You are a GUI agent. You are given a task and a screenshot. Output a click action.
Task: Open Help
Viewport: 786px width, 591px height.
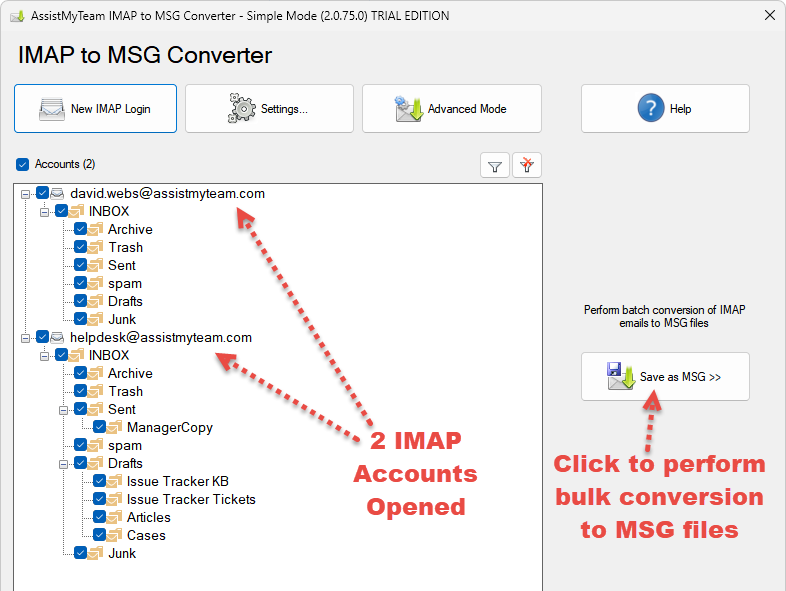coord(665,108)
